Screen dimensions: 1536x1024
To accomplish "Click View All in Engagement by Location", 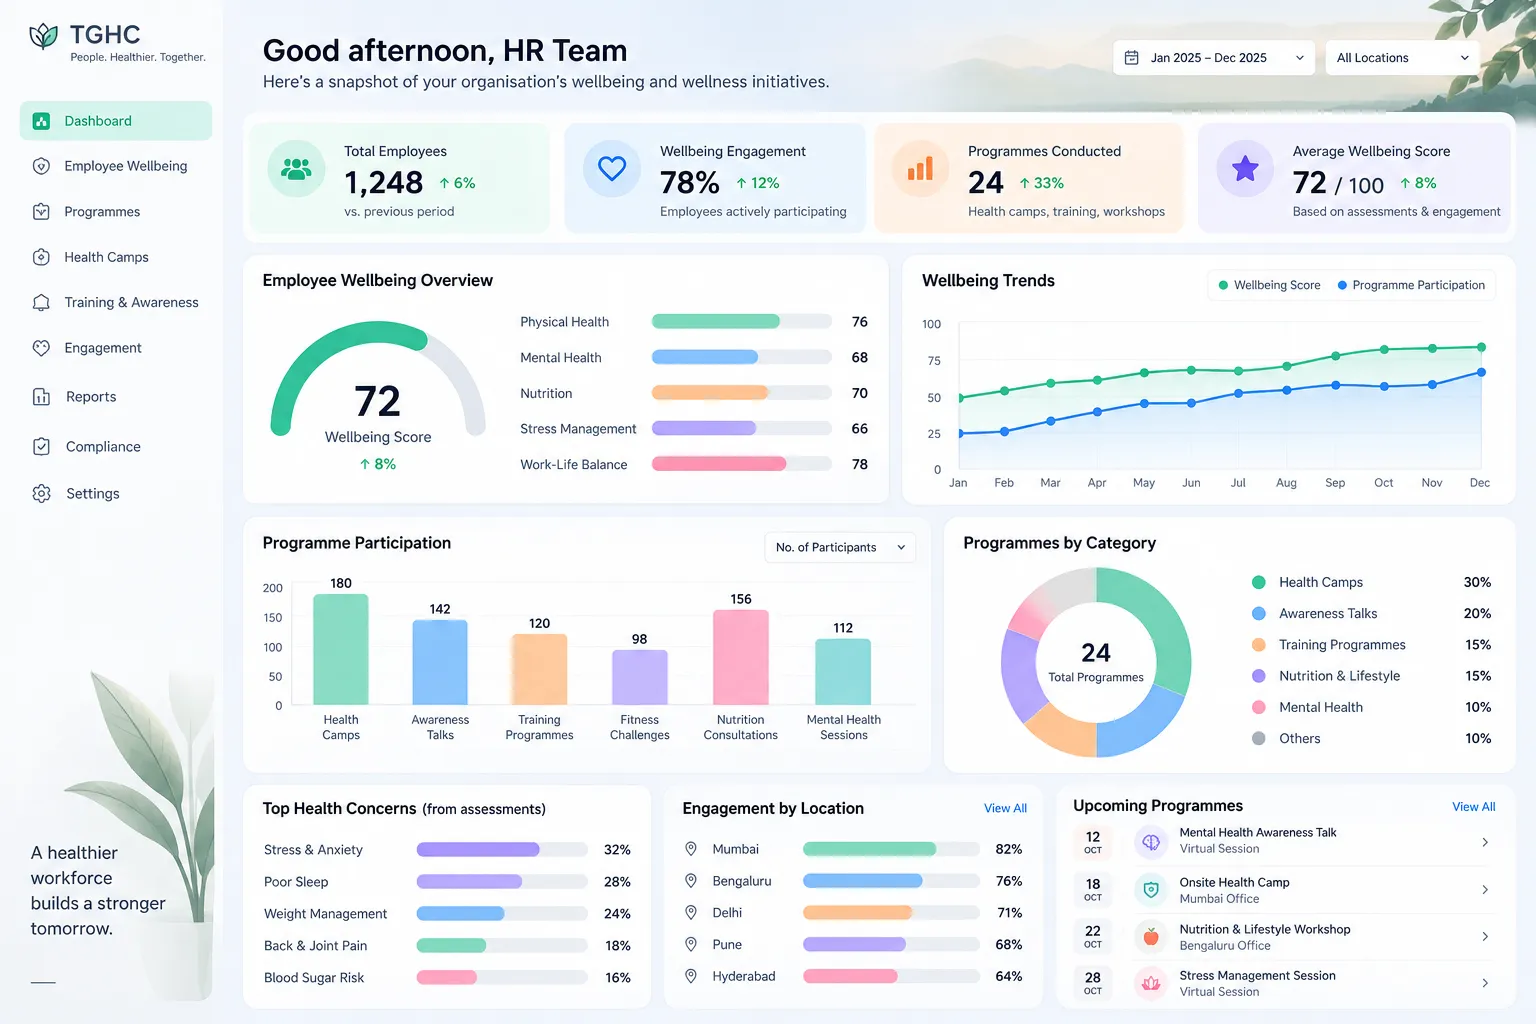I will 1005,808.
